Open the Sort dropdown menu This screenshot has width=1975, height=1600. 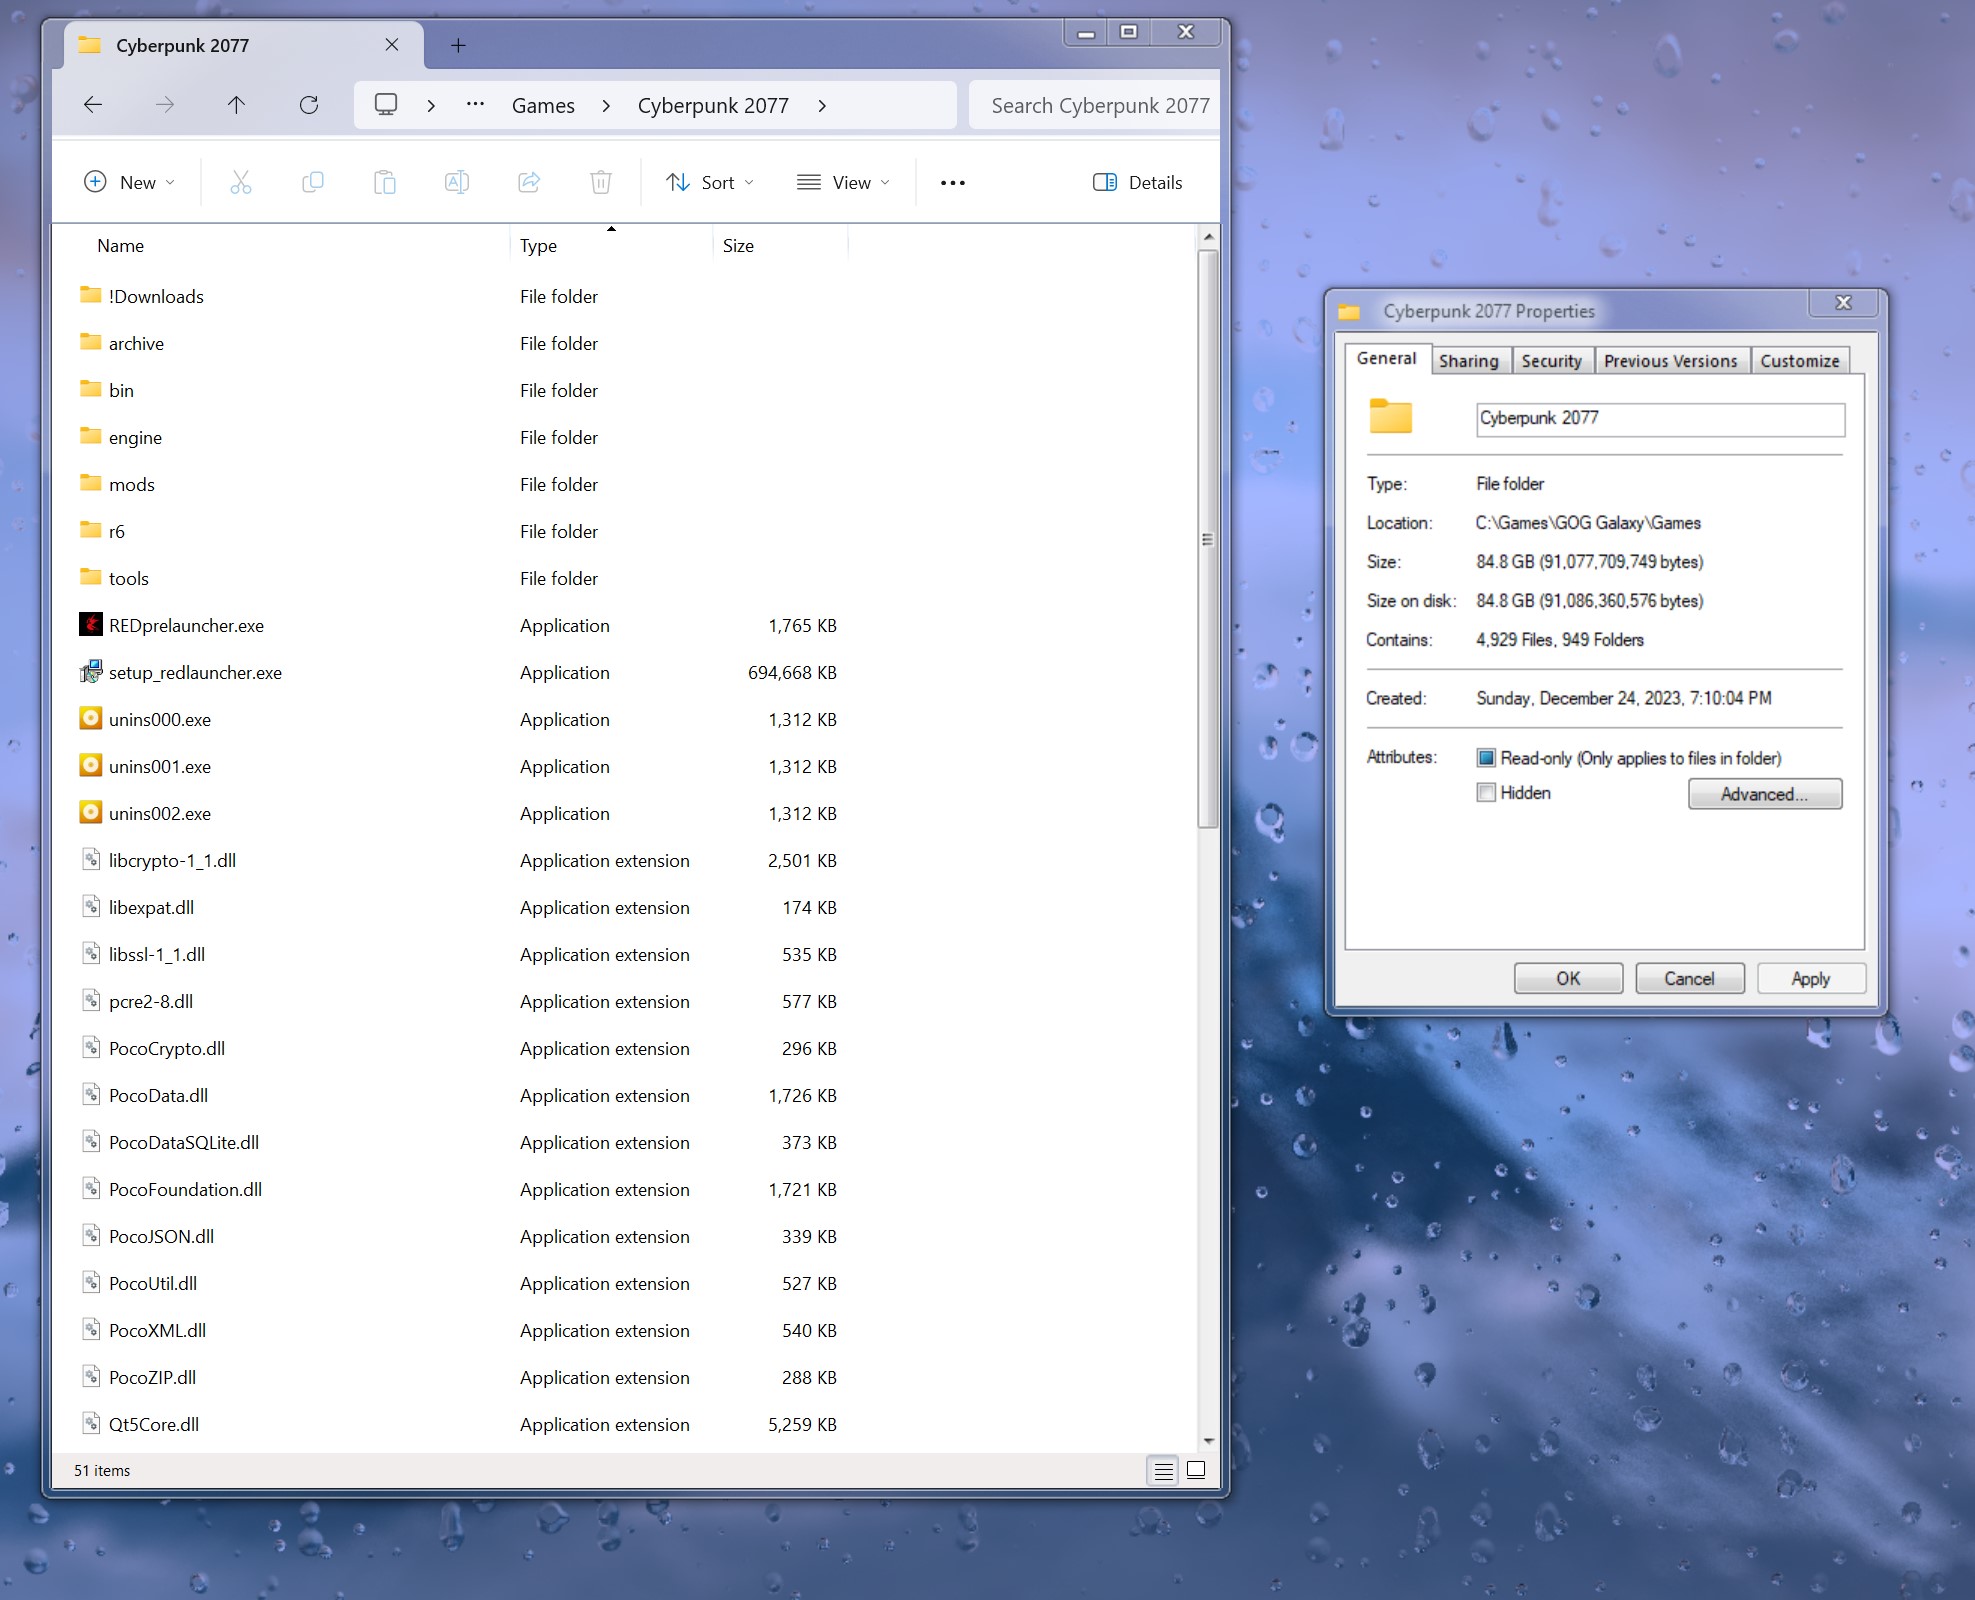(x=710, y=182)
